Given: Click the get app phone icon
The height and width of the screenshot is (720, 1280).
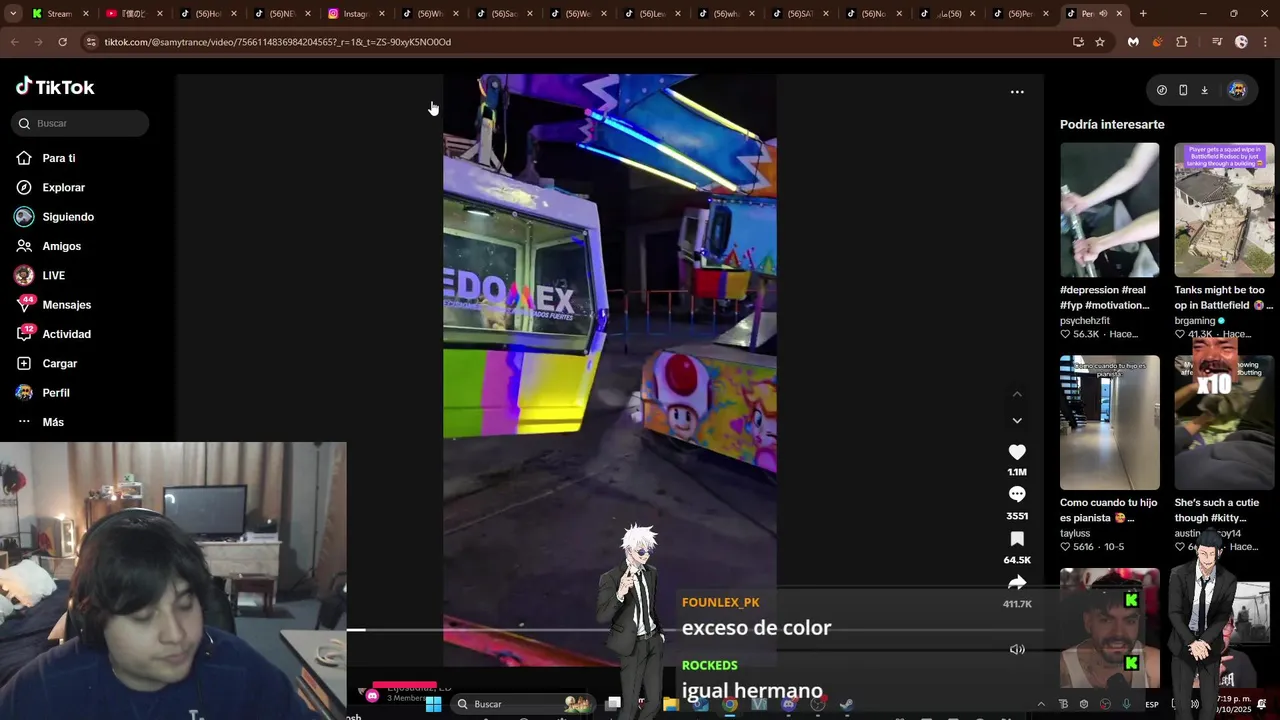Looking at the screenshot, I should click(x=1183, y=90).
